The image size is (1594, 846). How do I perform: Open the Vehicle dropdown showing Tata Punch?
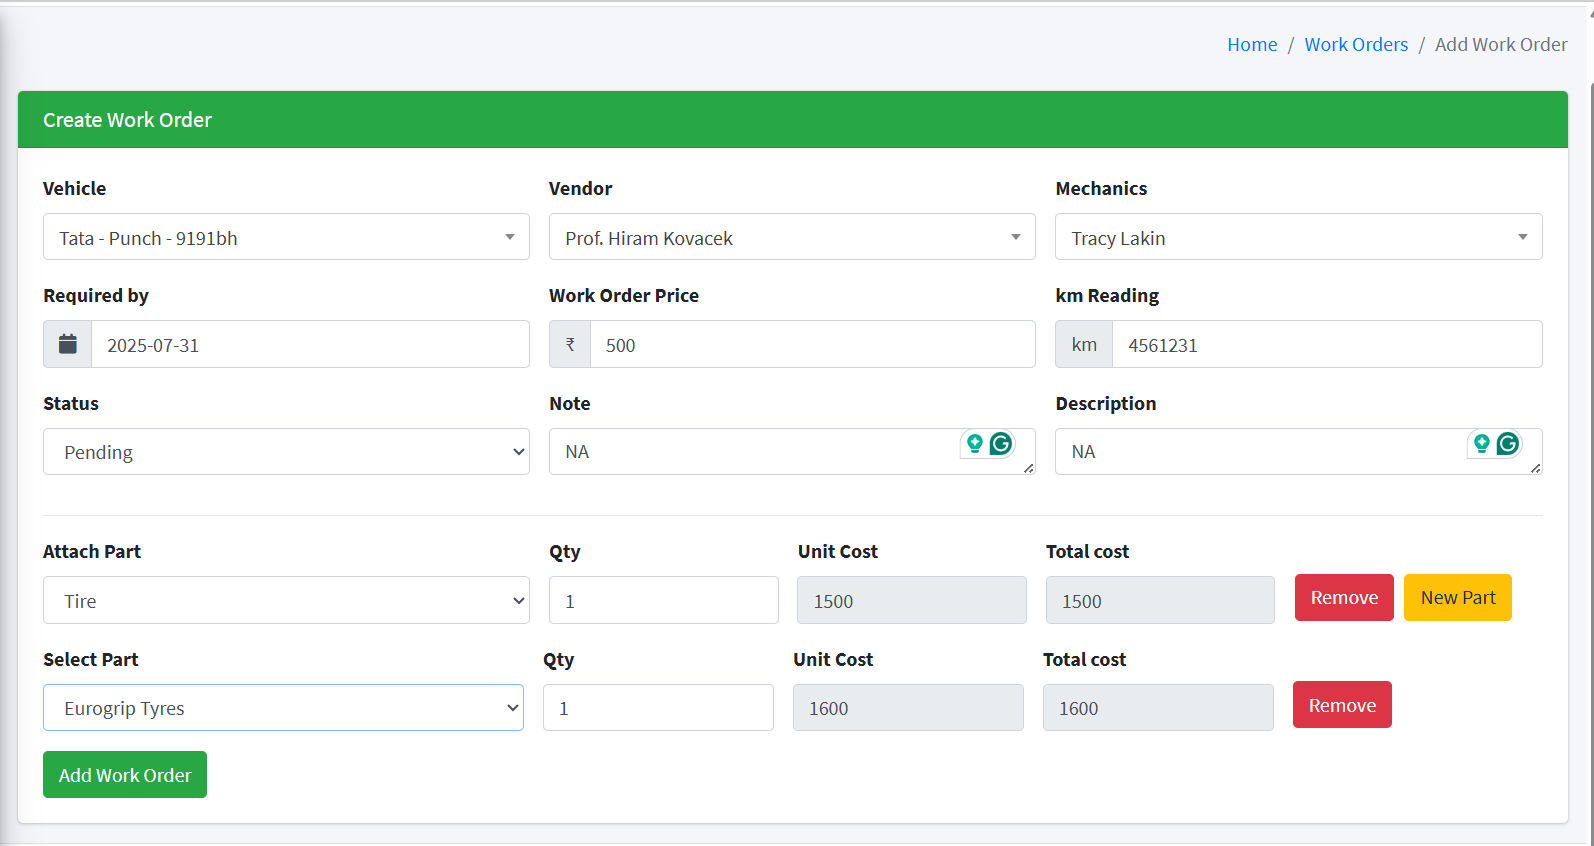coord(286,237)
